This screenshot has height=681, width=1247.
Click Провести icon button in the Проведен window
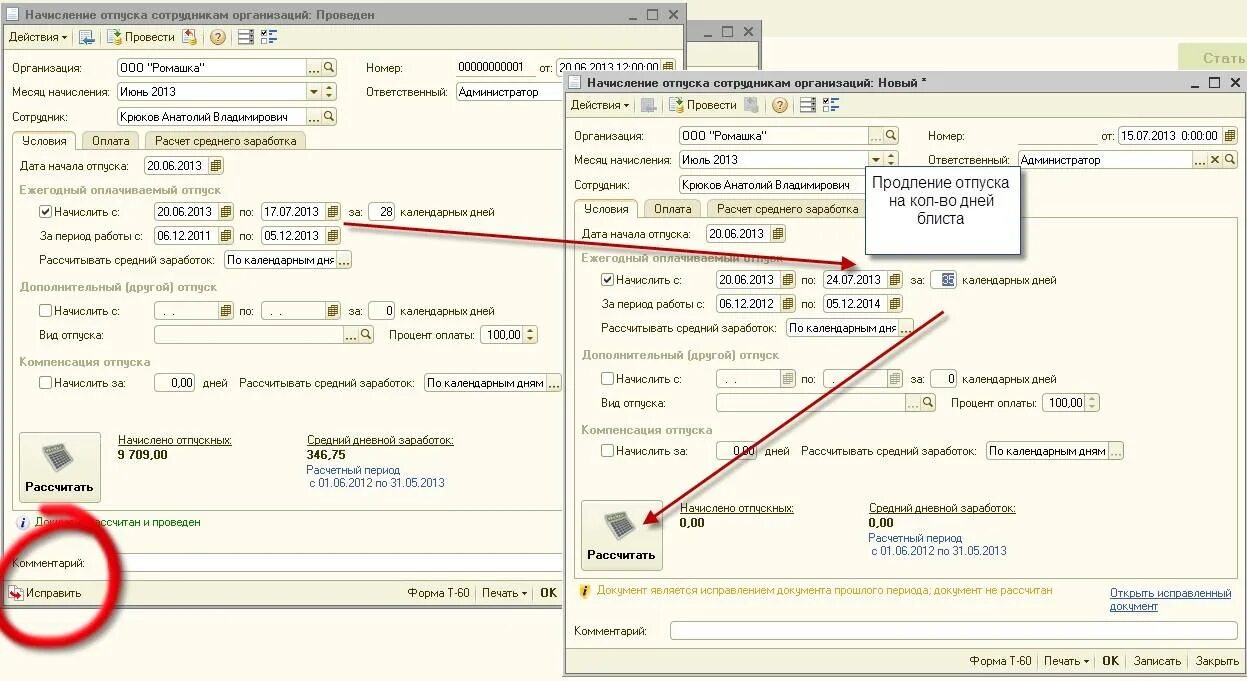pos(142,37)
